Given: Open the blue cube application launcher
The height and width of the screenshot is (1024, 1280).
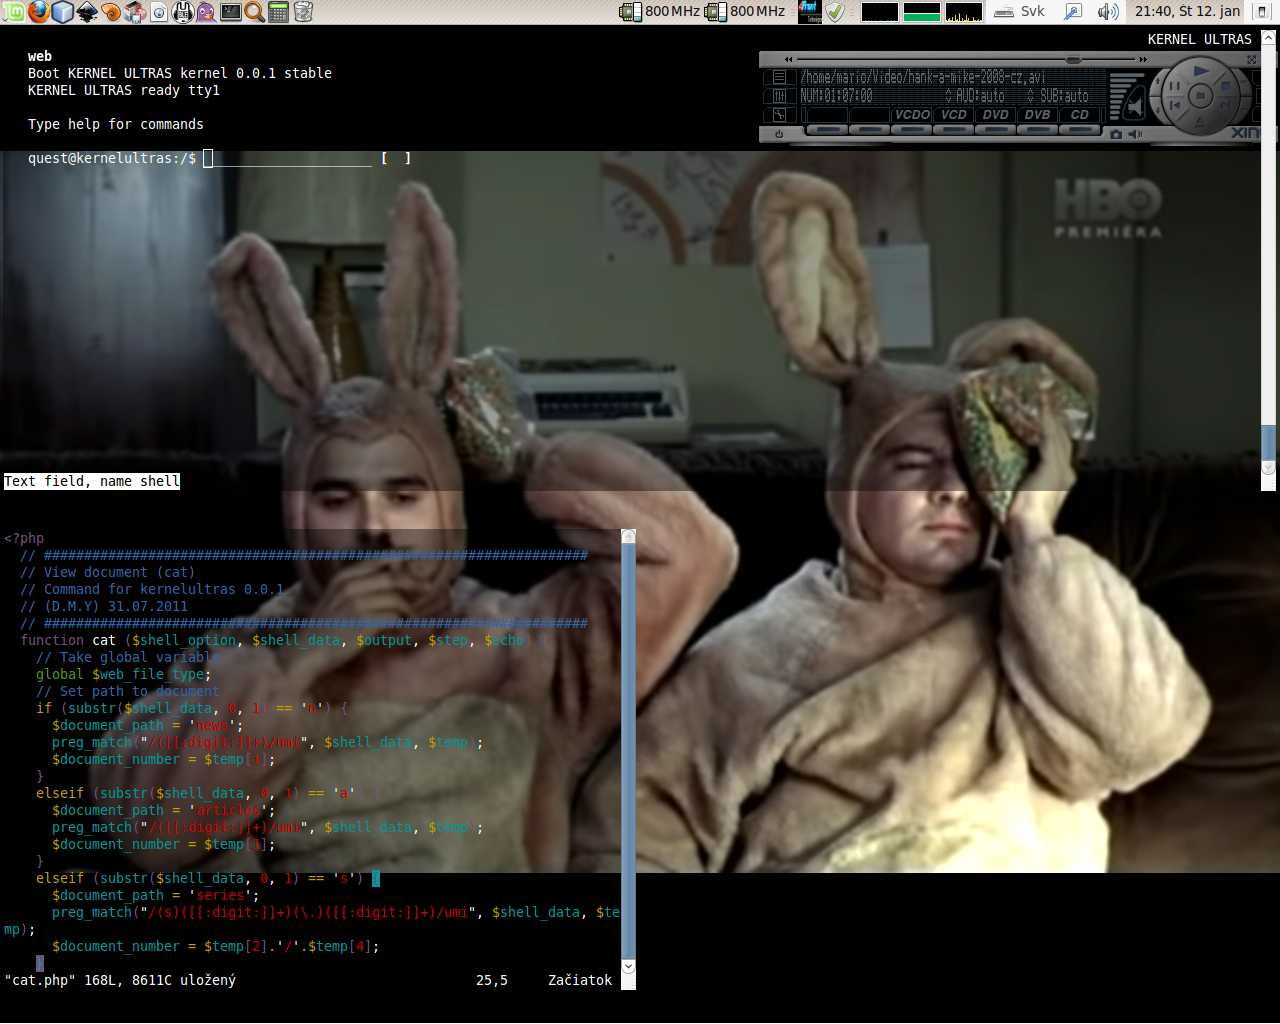Looking at the screenshot, I should click(x=62, y=12).
